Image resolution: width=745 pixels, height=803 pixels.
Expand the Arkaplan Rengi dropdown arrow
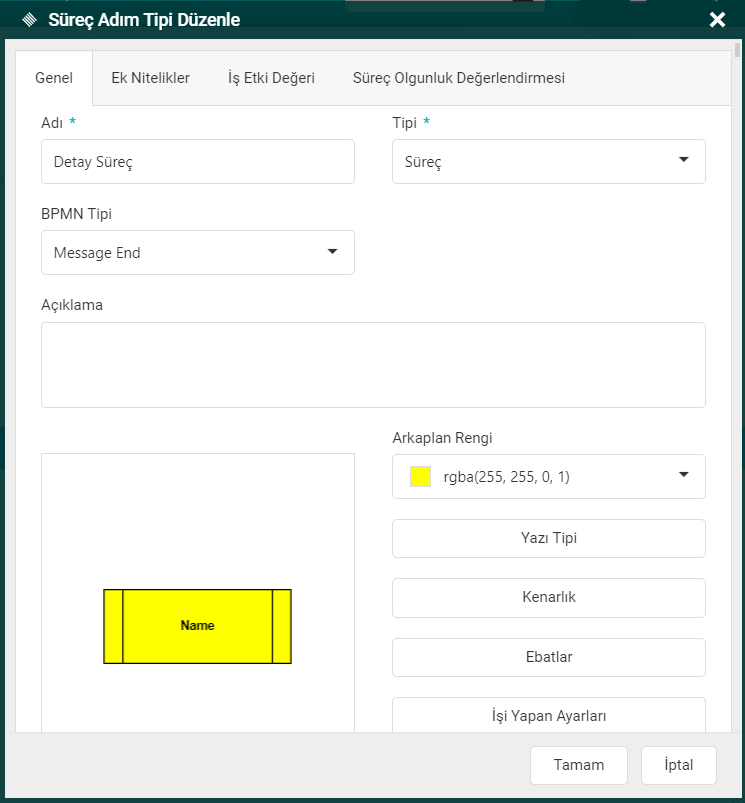[x=684, y=476]
